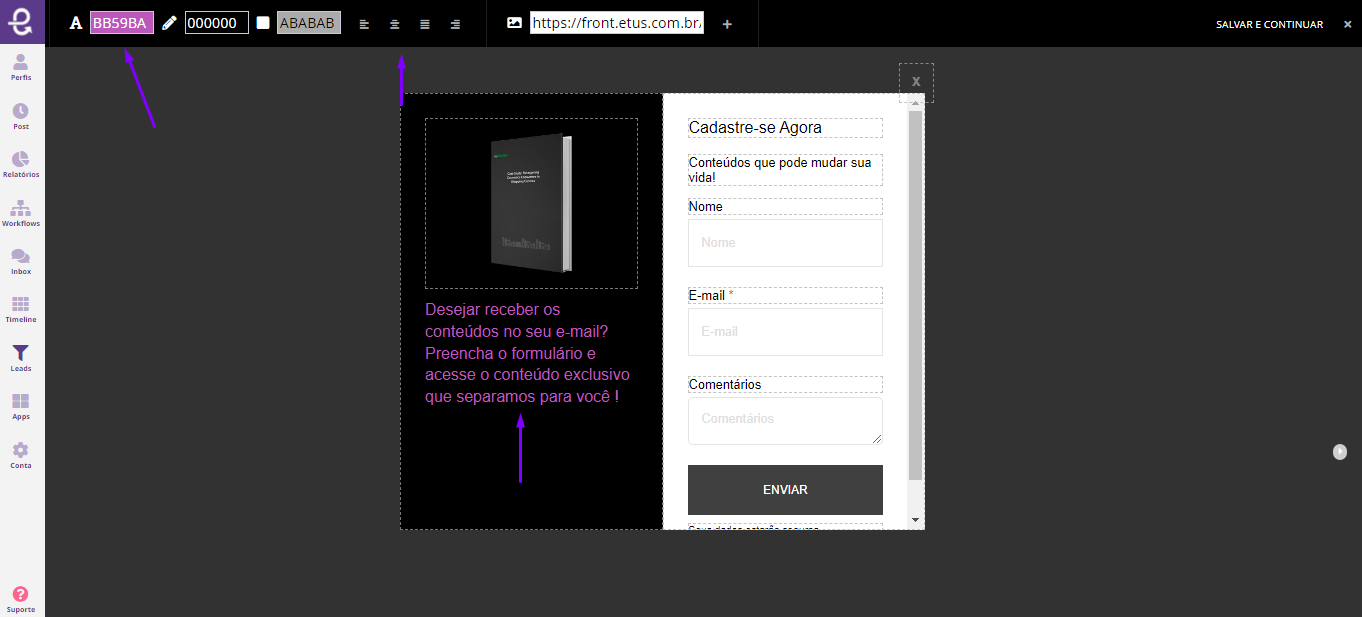The image size is (1362, 617).
Task: Click the BB59BA text color field
Action: click(x=122, y=23)
